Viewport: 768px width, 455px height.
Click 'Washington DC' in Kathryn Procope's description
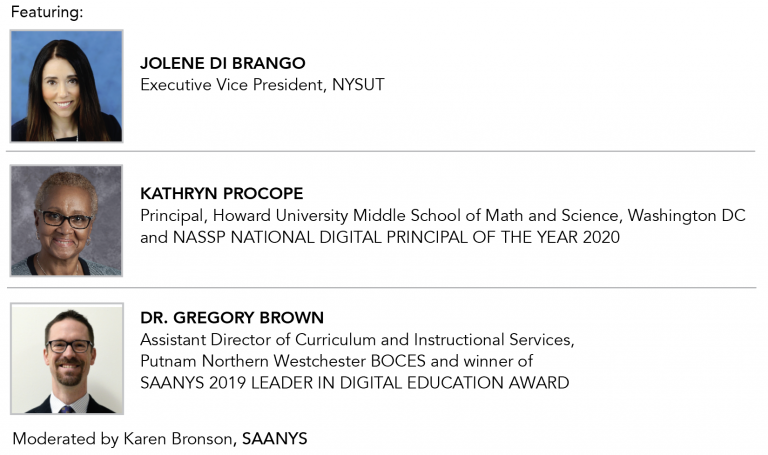pyautogui.click(x=687, y=216)
